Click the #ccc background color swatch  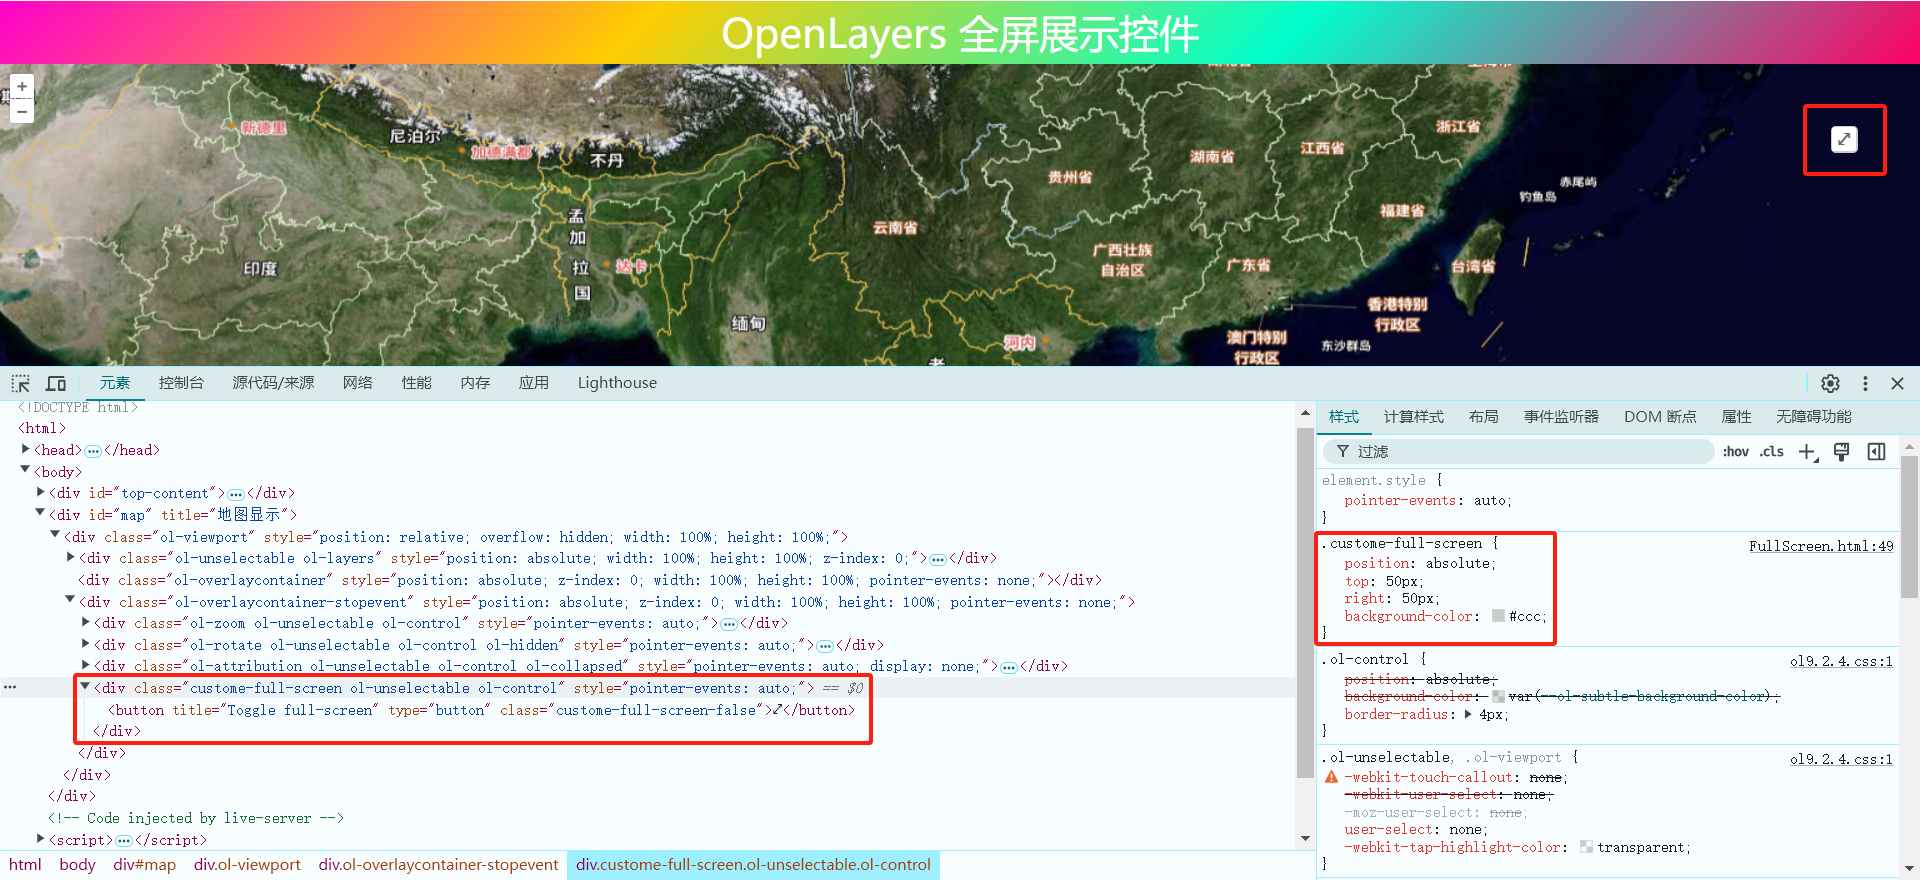coord(1498,616)
